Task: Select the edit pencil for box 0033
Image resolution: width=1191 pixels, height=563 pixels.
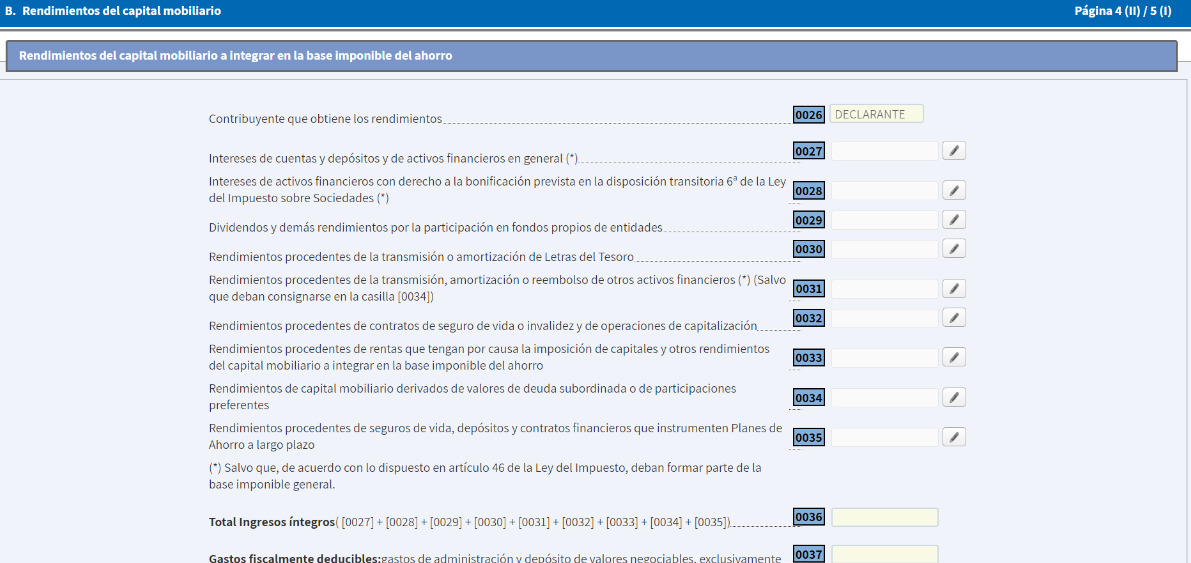Action: point(954,358)
